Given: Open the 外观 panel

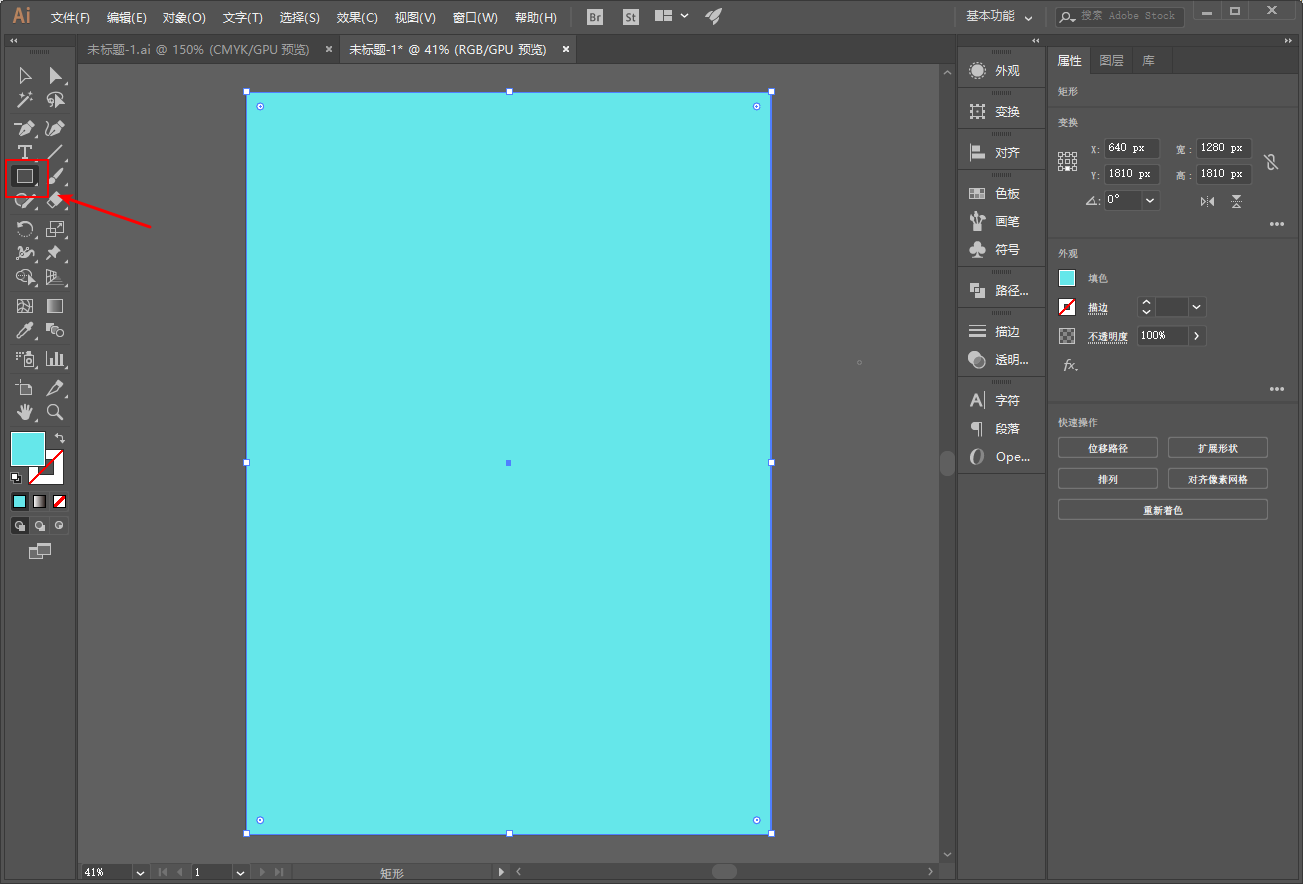Looking at the screenshot, I should (x=1000, y=71).
